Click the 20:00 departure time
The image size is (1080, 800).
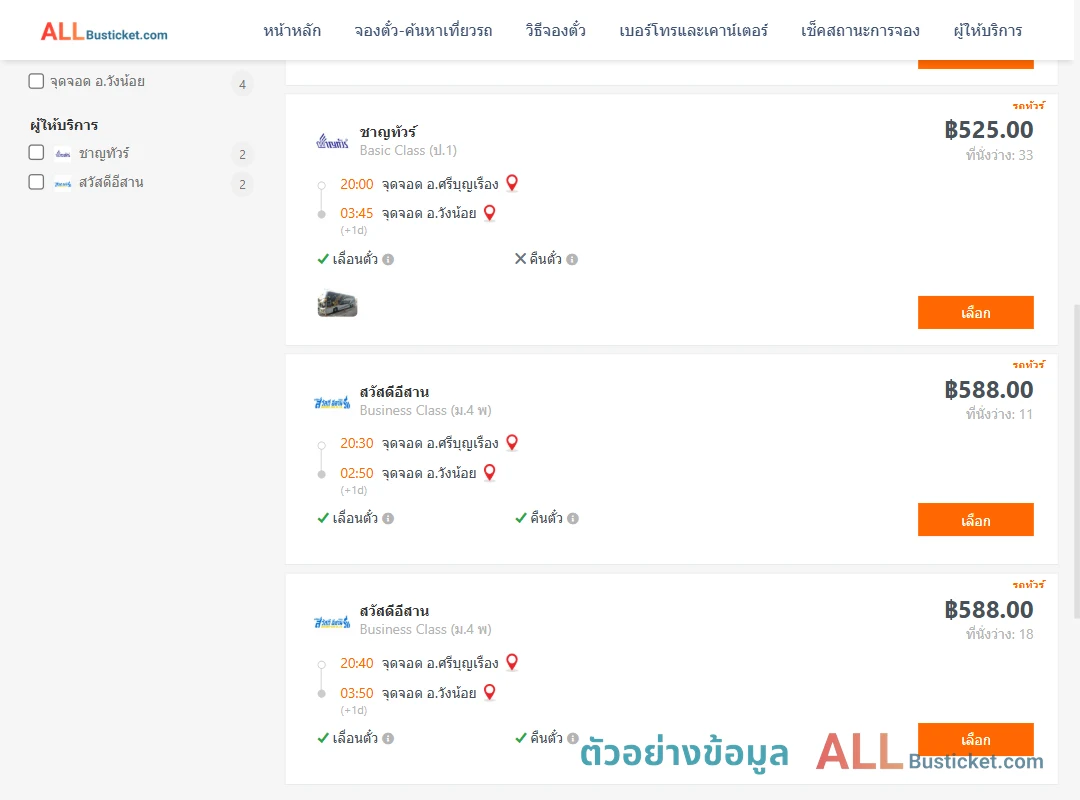tap(357, 185)
